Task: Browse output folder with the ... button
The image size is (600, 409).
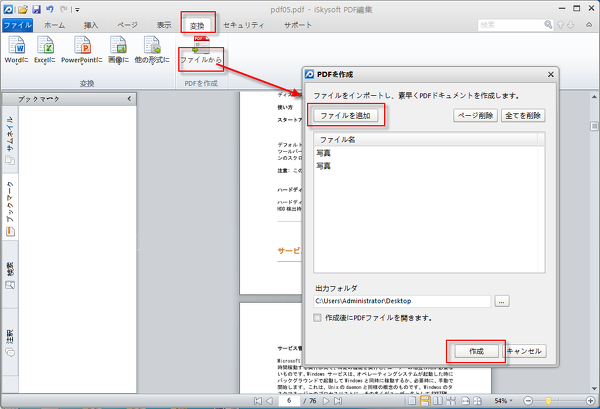Action: click(x=502, y=300)
